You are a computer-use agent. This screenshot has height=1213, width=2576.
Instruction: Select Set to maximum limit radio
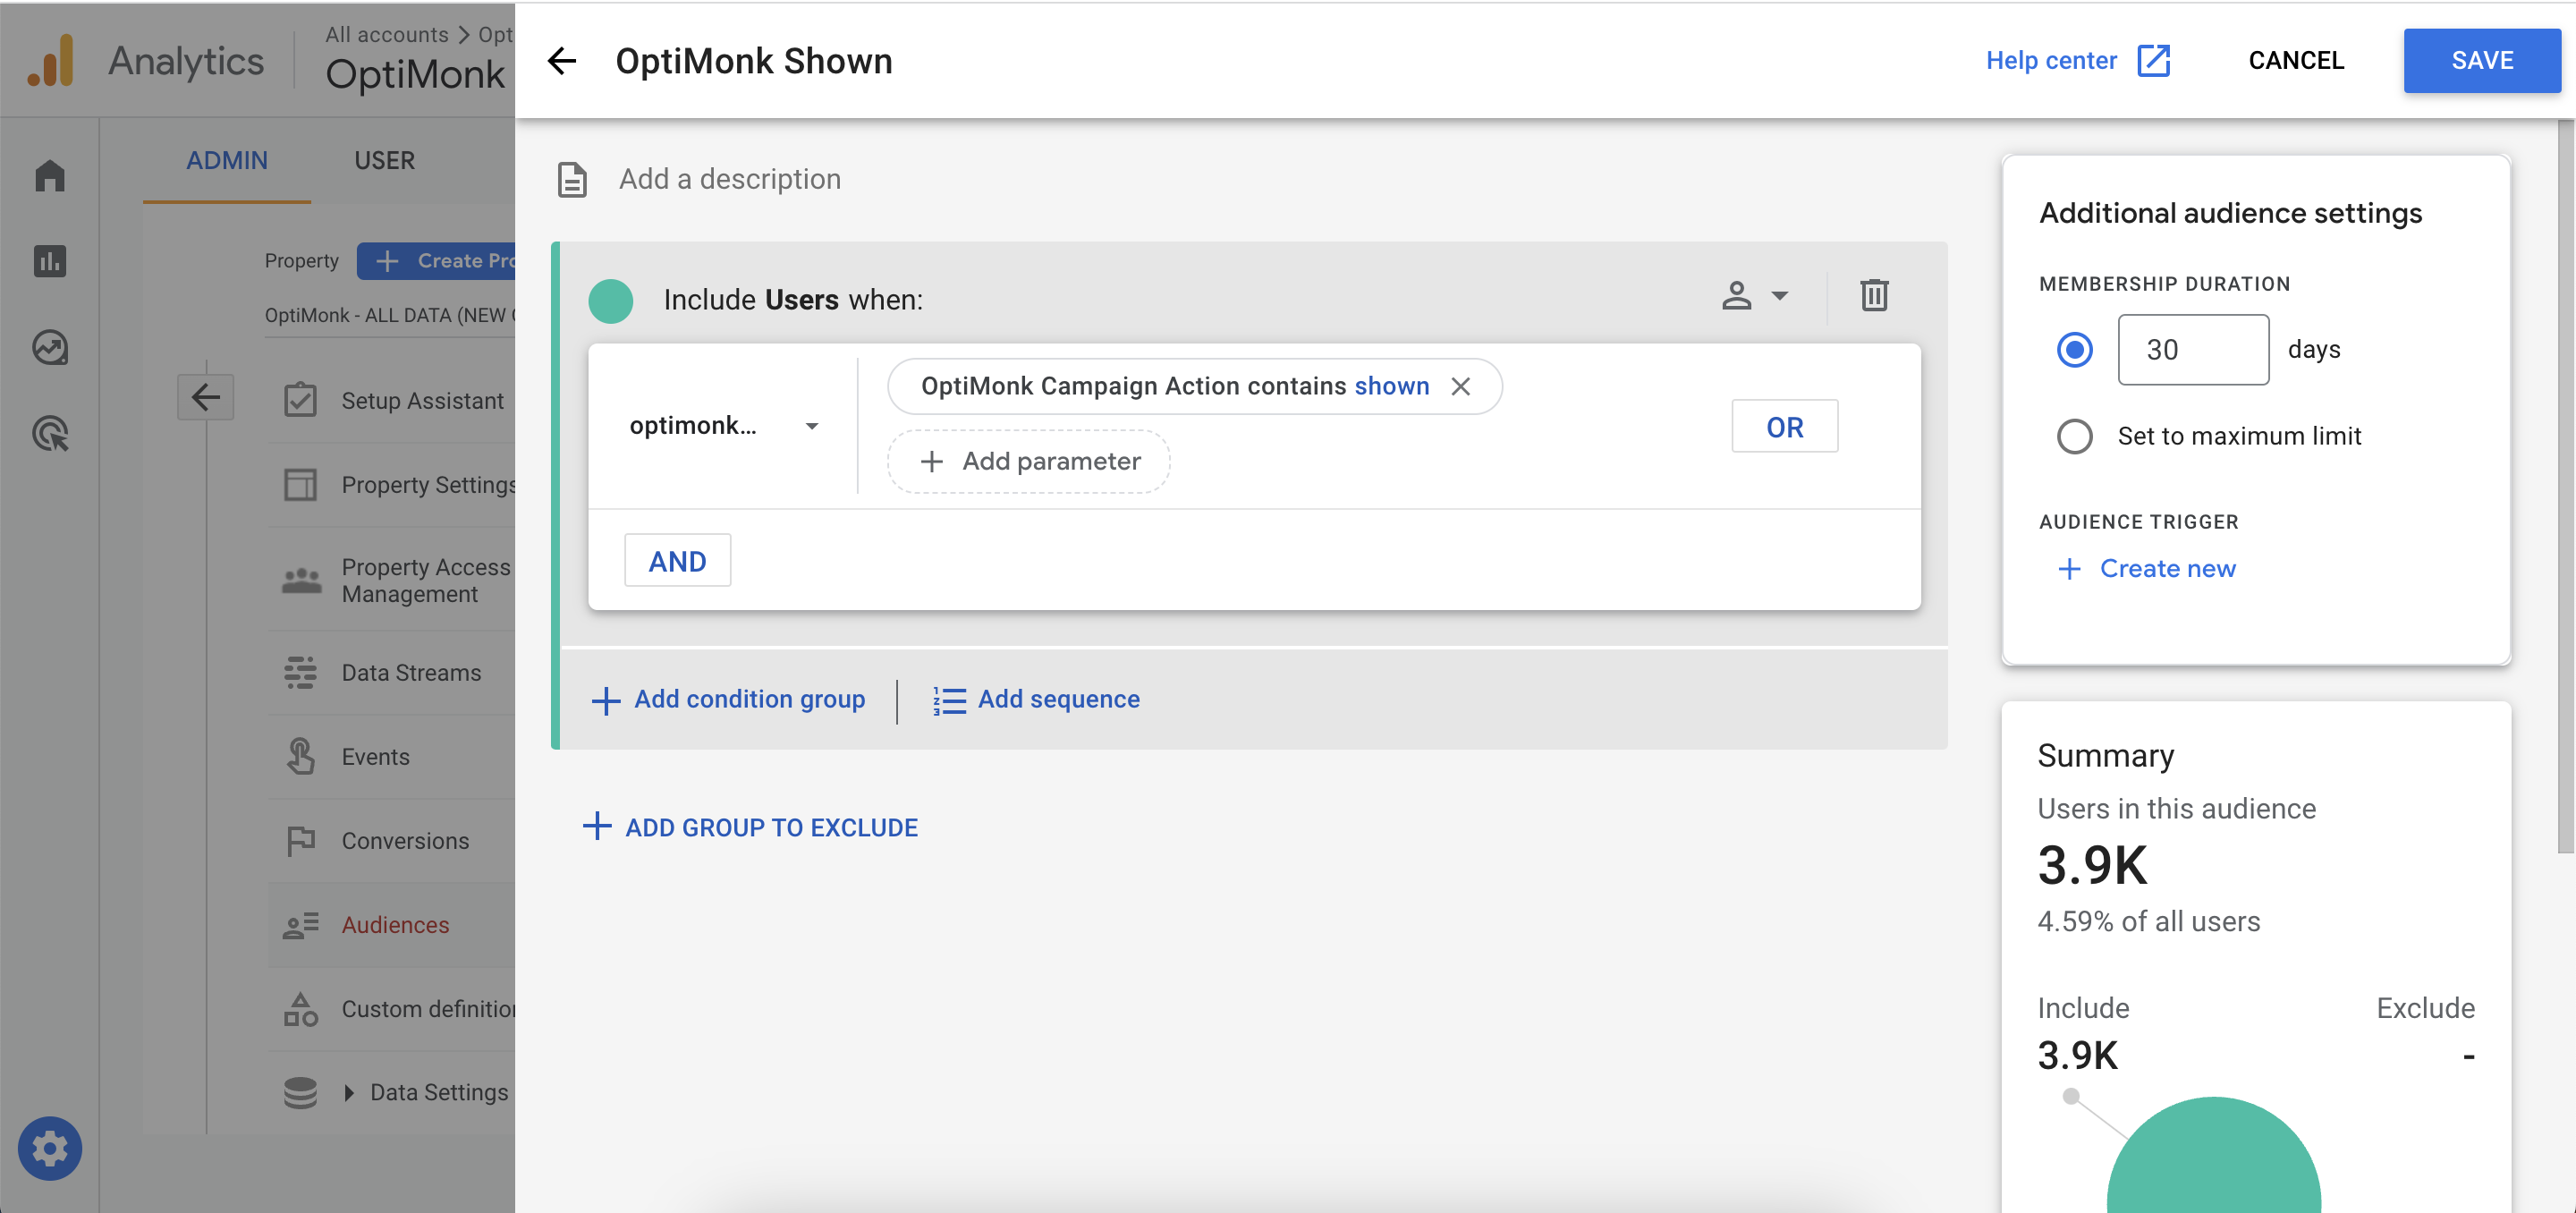[x=2074, y=436]
